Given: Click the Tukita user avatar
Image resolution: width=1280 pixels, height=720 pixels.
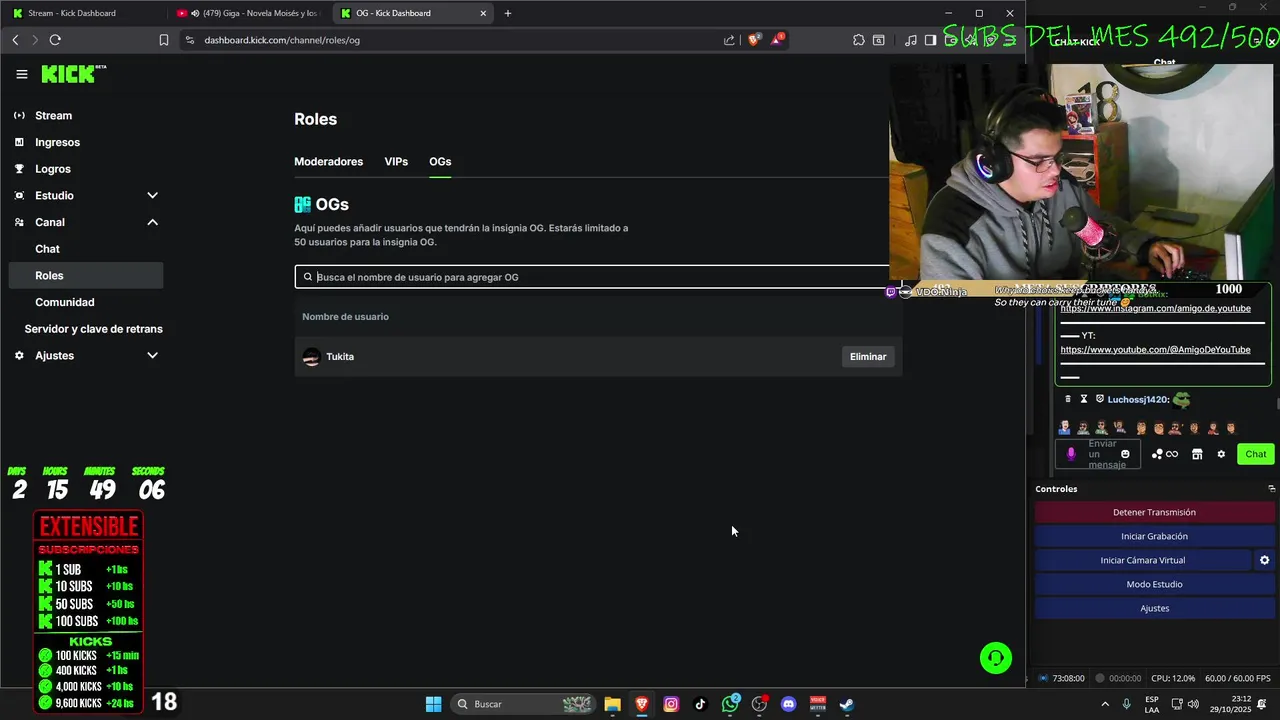Looking at the screenshot, I should (x=311, y=357).
